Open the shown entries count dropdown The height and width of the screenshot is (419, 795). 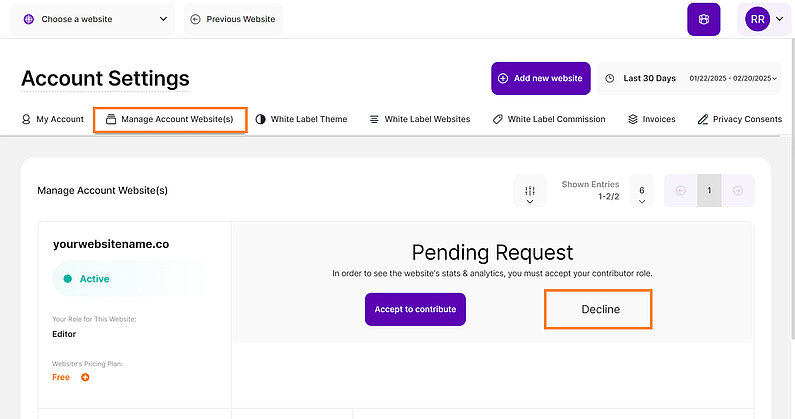[x=641, y=191]
